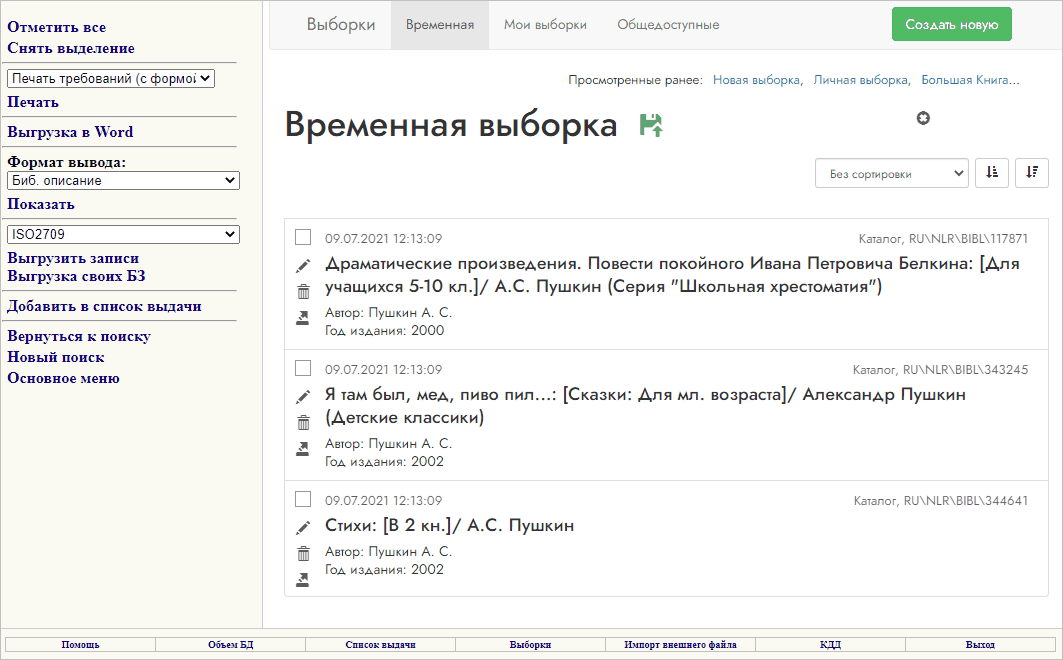Open Помощь in the bottom menu

81,644
